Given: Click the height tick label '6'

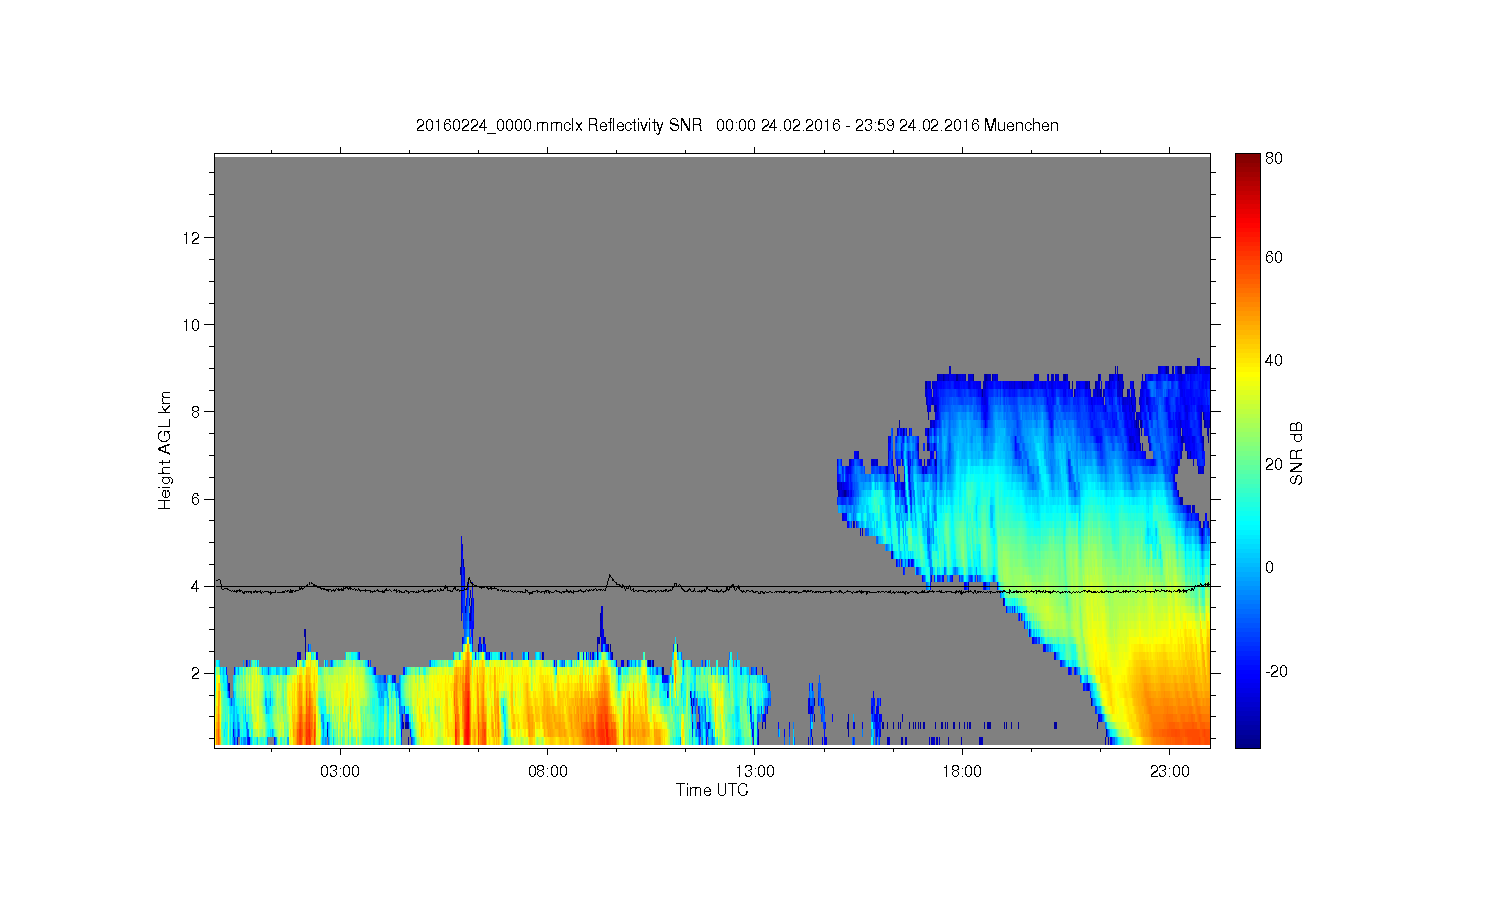Looking at the screenshot, I should (x=196, y=499).
